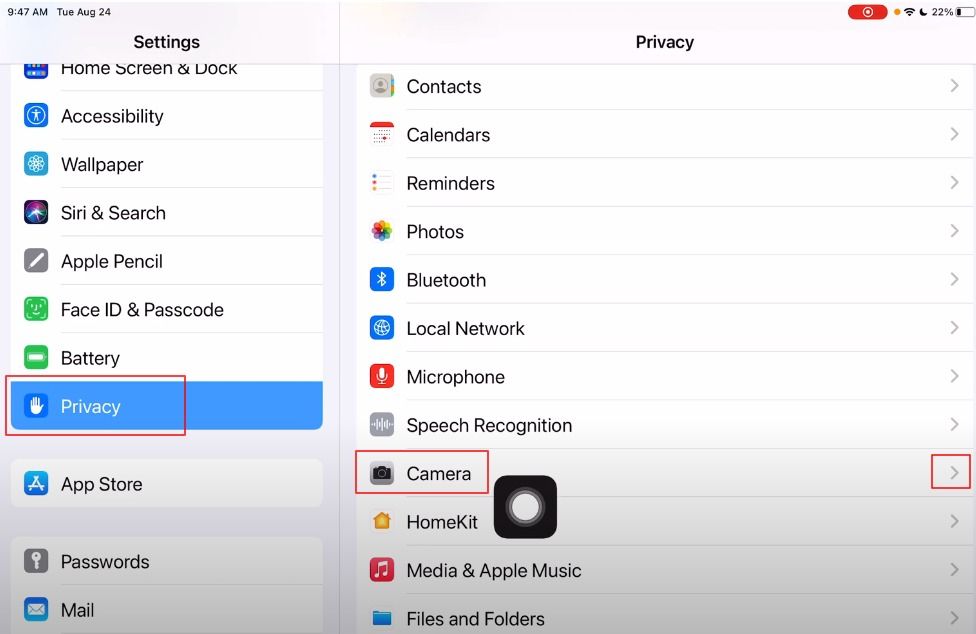Tap the Camera icon in Privacy list
The image size is (976, 634).
pyautogui.click(x=382, y=473)
